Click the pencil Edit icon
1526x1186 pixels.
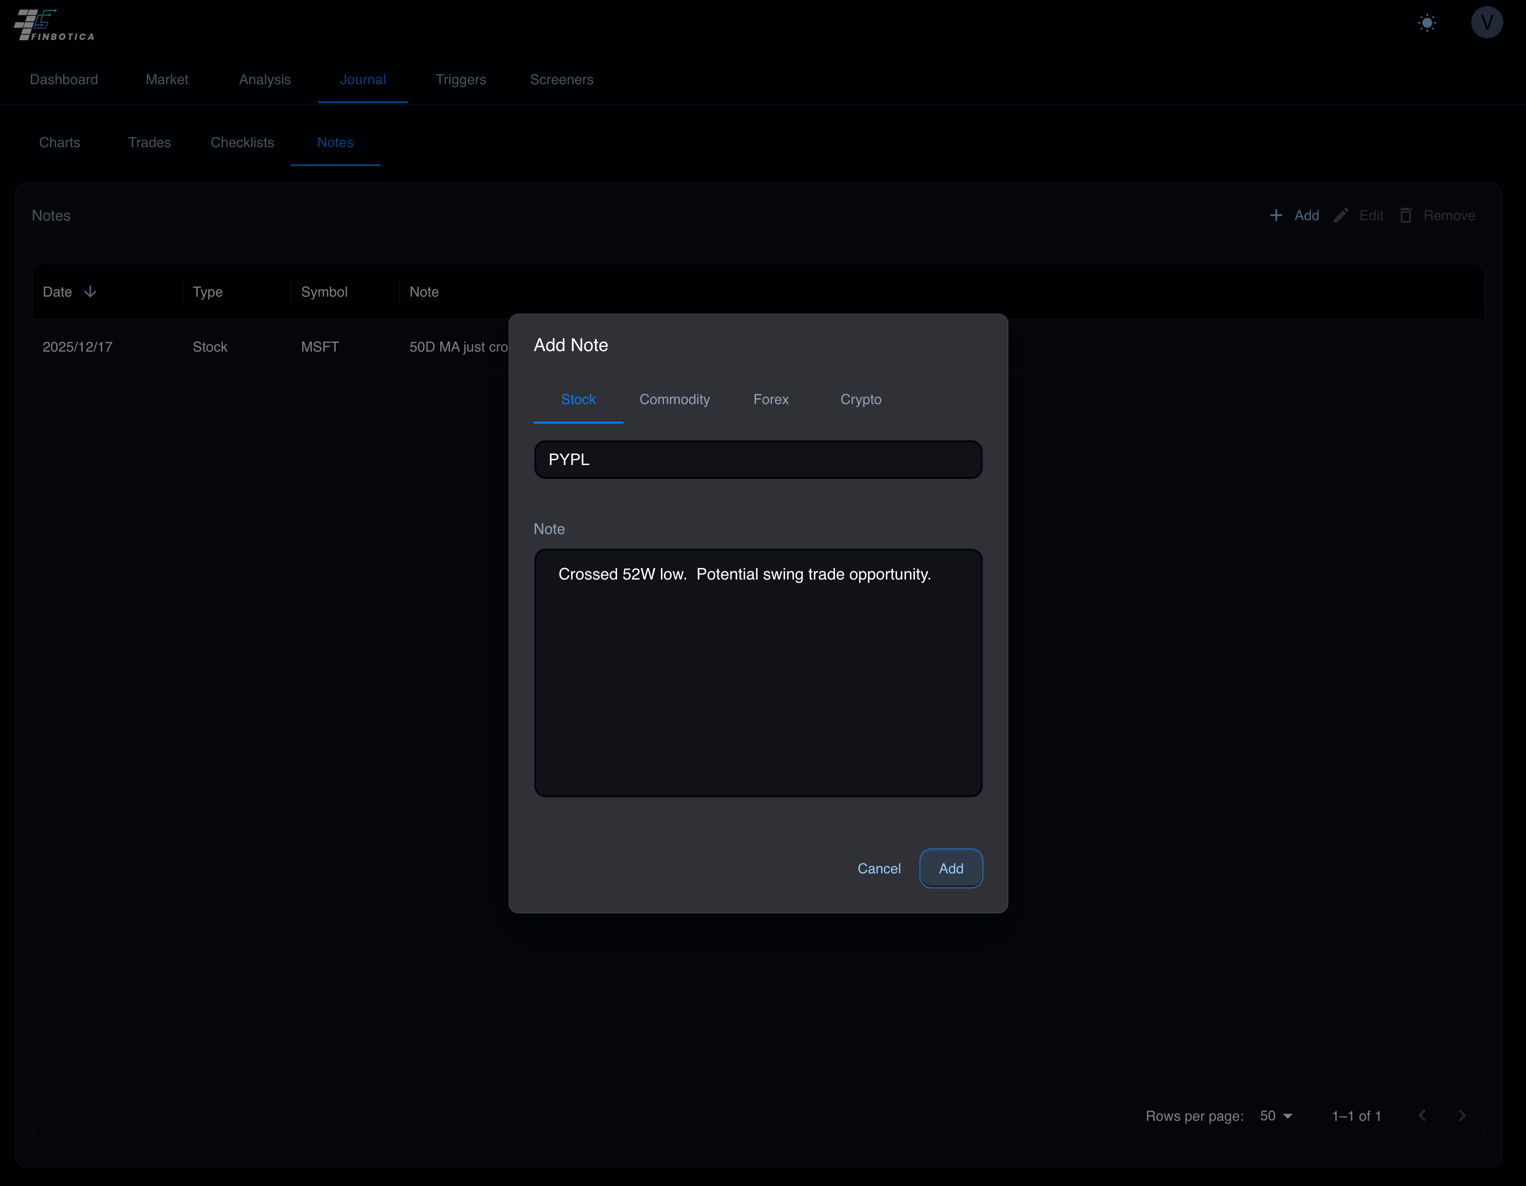(1341, 216)
